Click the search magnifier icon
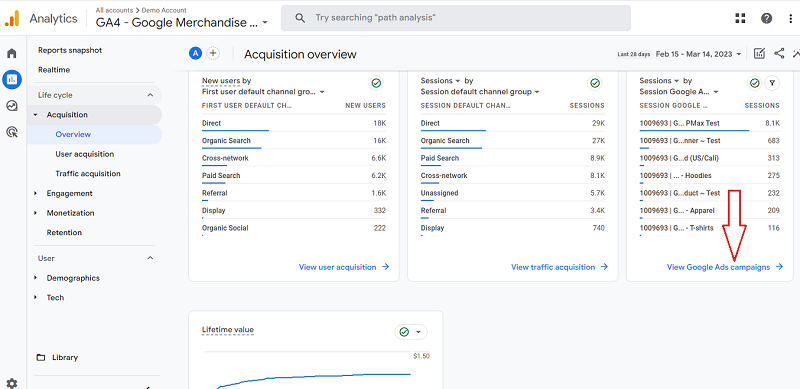 click(301, 18)
